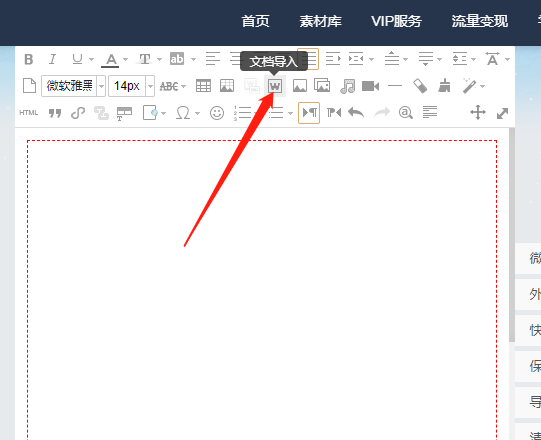
Task: Open search and replace
Action: (x=406, y=113)
